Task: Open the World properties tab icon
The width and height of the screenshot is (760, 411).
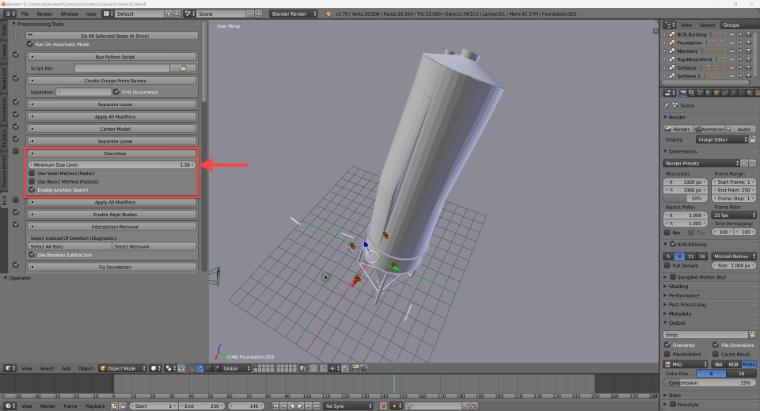Action: (708, 93)
